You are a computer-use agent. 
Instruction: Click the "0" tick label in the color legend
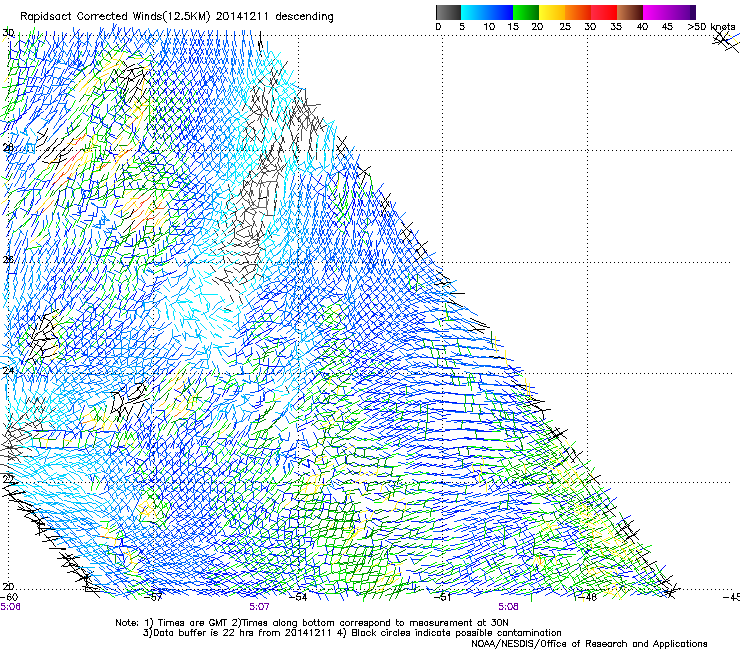tap(438, 26)
